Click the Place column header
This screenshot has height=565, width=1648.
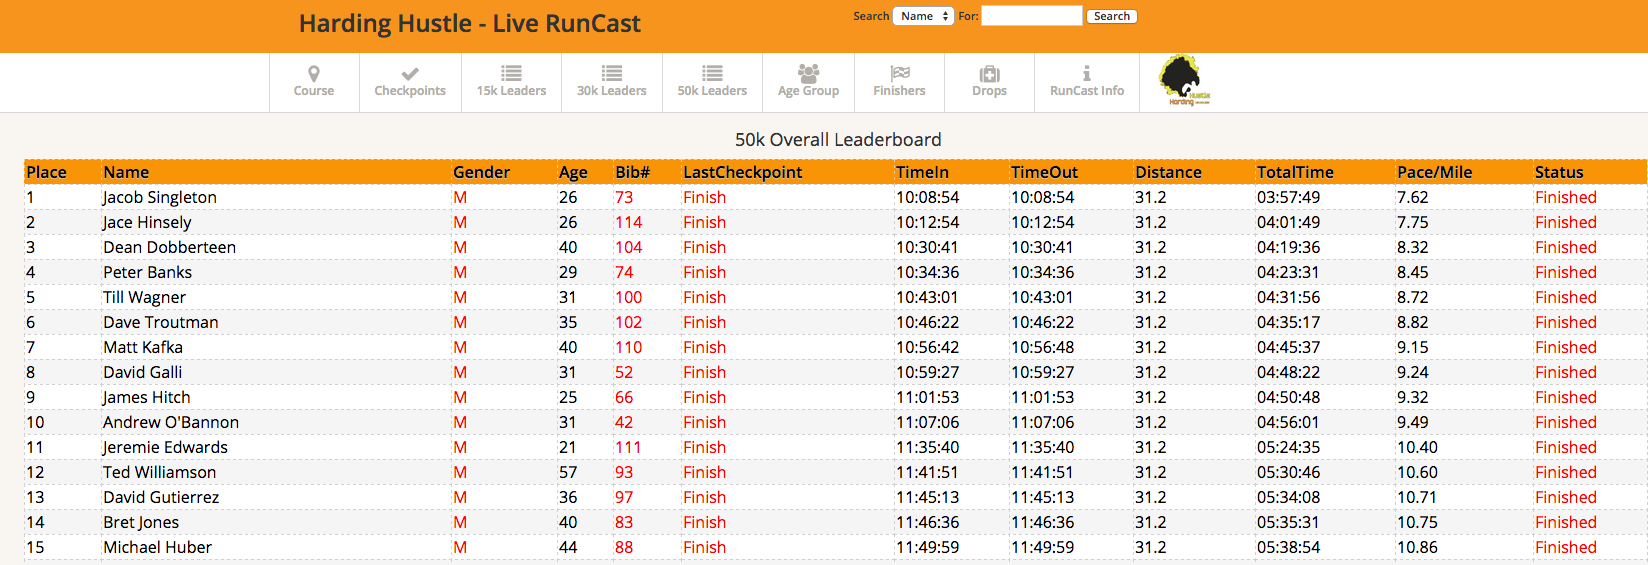47,172
